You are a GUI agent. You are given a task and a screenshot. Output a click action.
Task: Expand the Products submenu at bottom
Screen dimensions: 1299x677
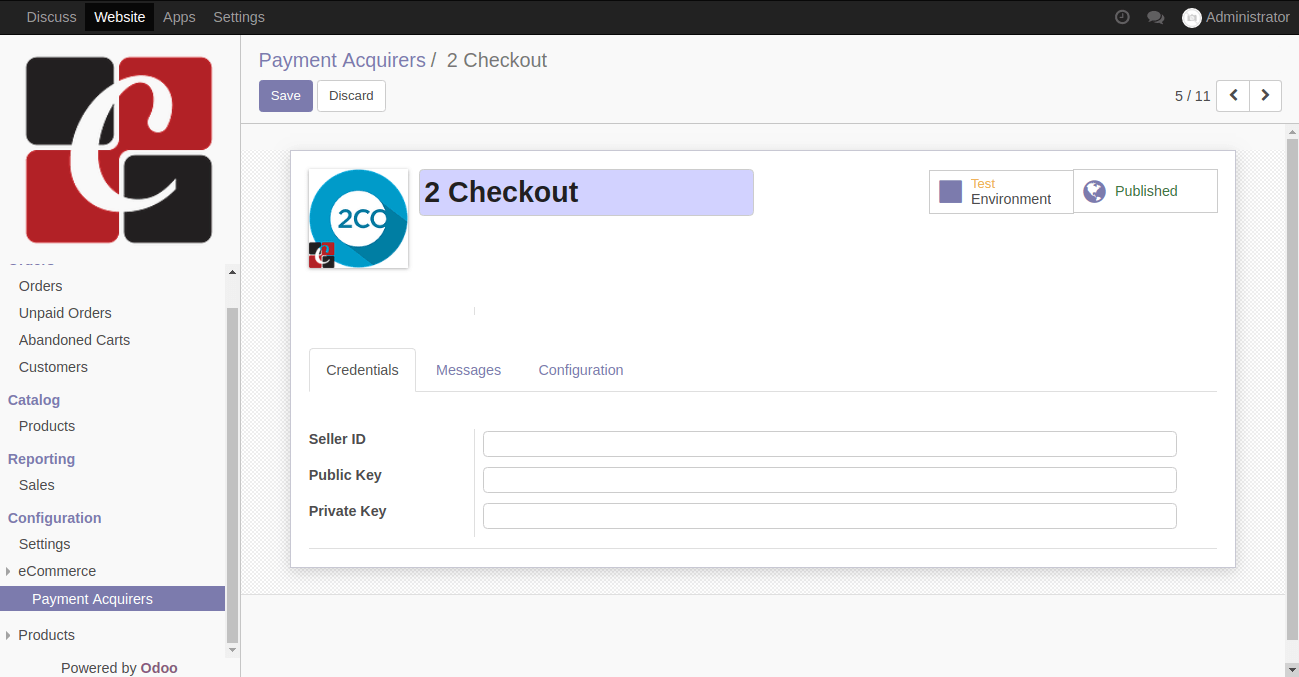pyautogui.click(x=46, y=635)
